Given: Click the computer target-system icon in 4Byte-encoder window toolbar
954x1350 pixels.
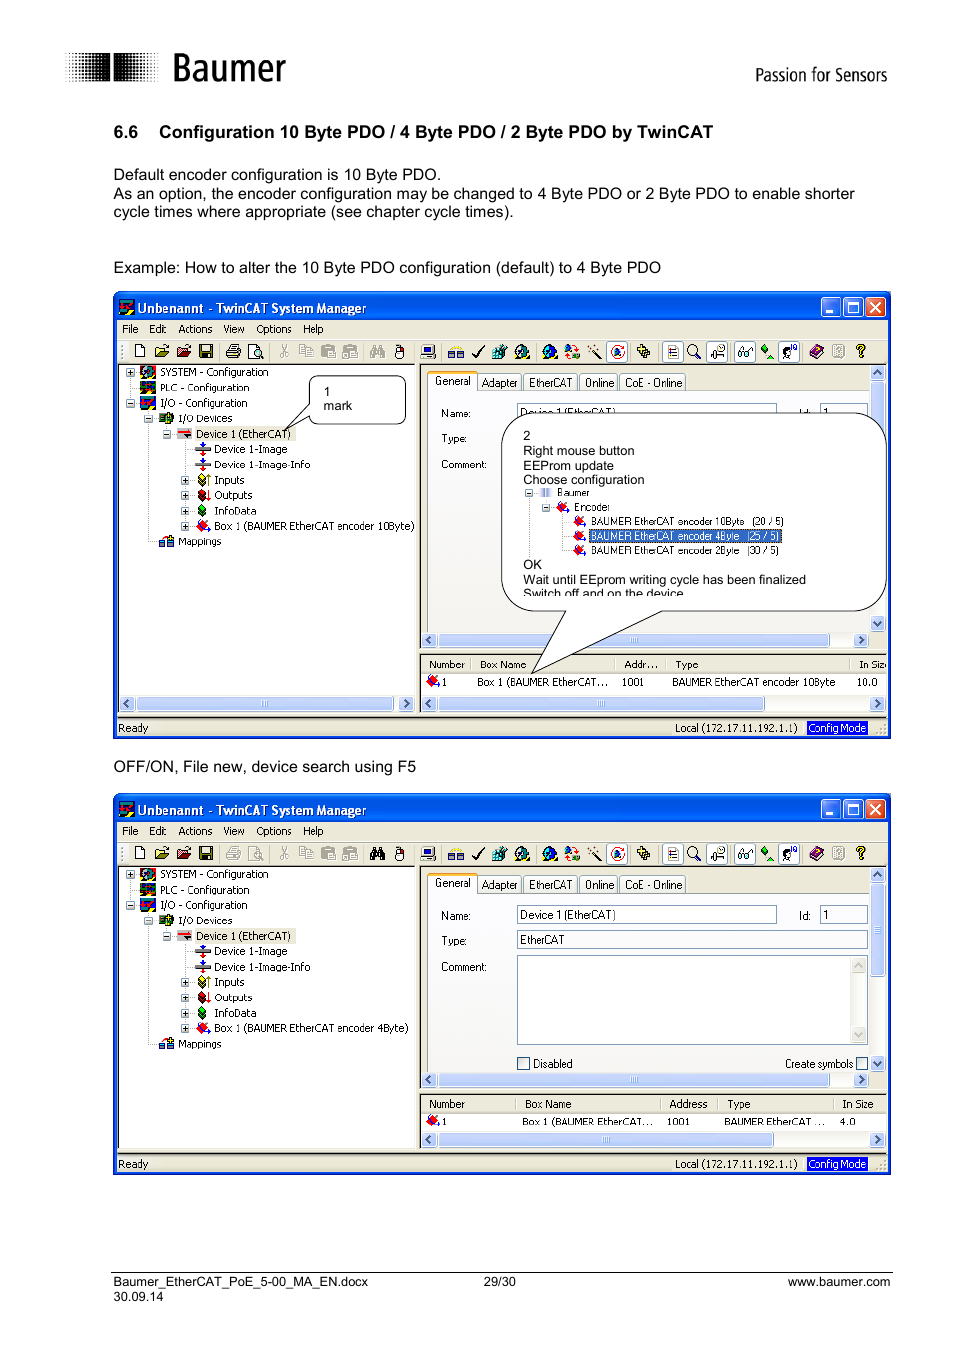Looking at the screenshot, I should tap(428, 853).
